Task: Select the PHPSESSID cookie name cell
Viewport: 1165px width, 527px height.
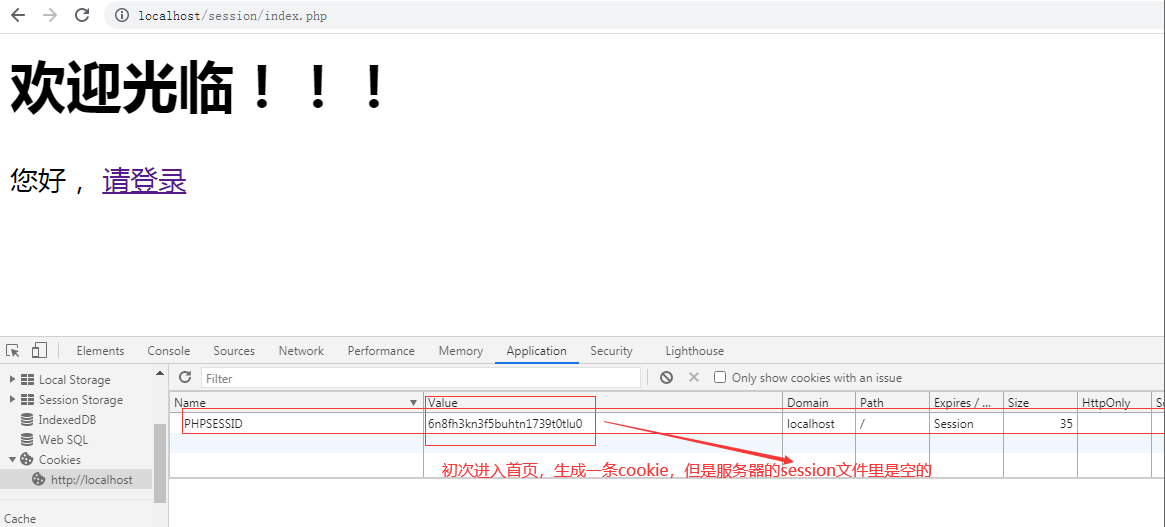Action: pos(296,424)
